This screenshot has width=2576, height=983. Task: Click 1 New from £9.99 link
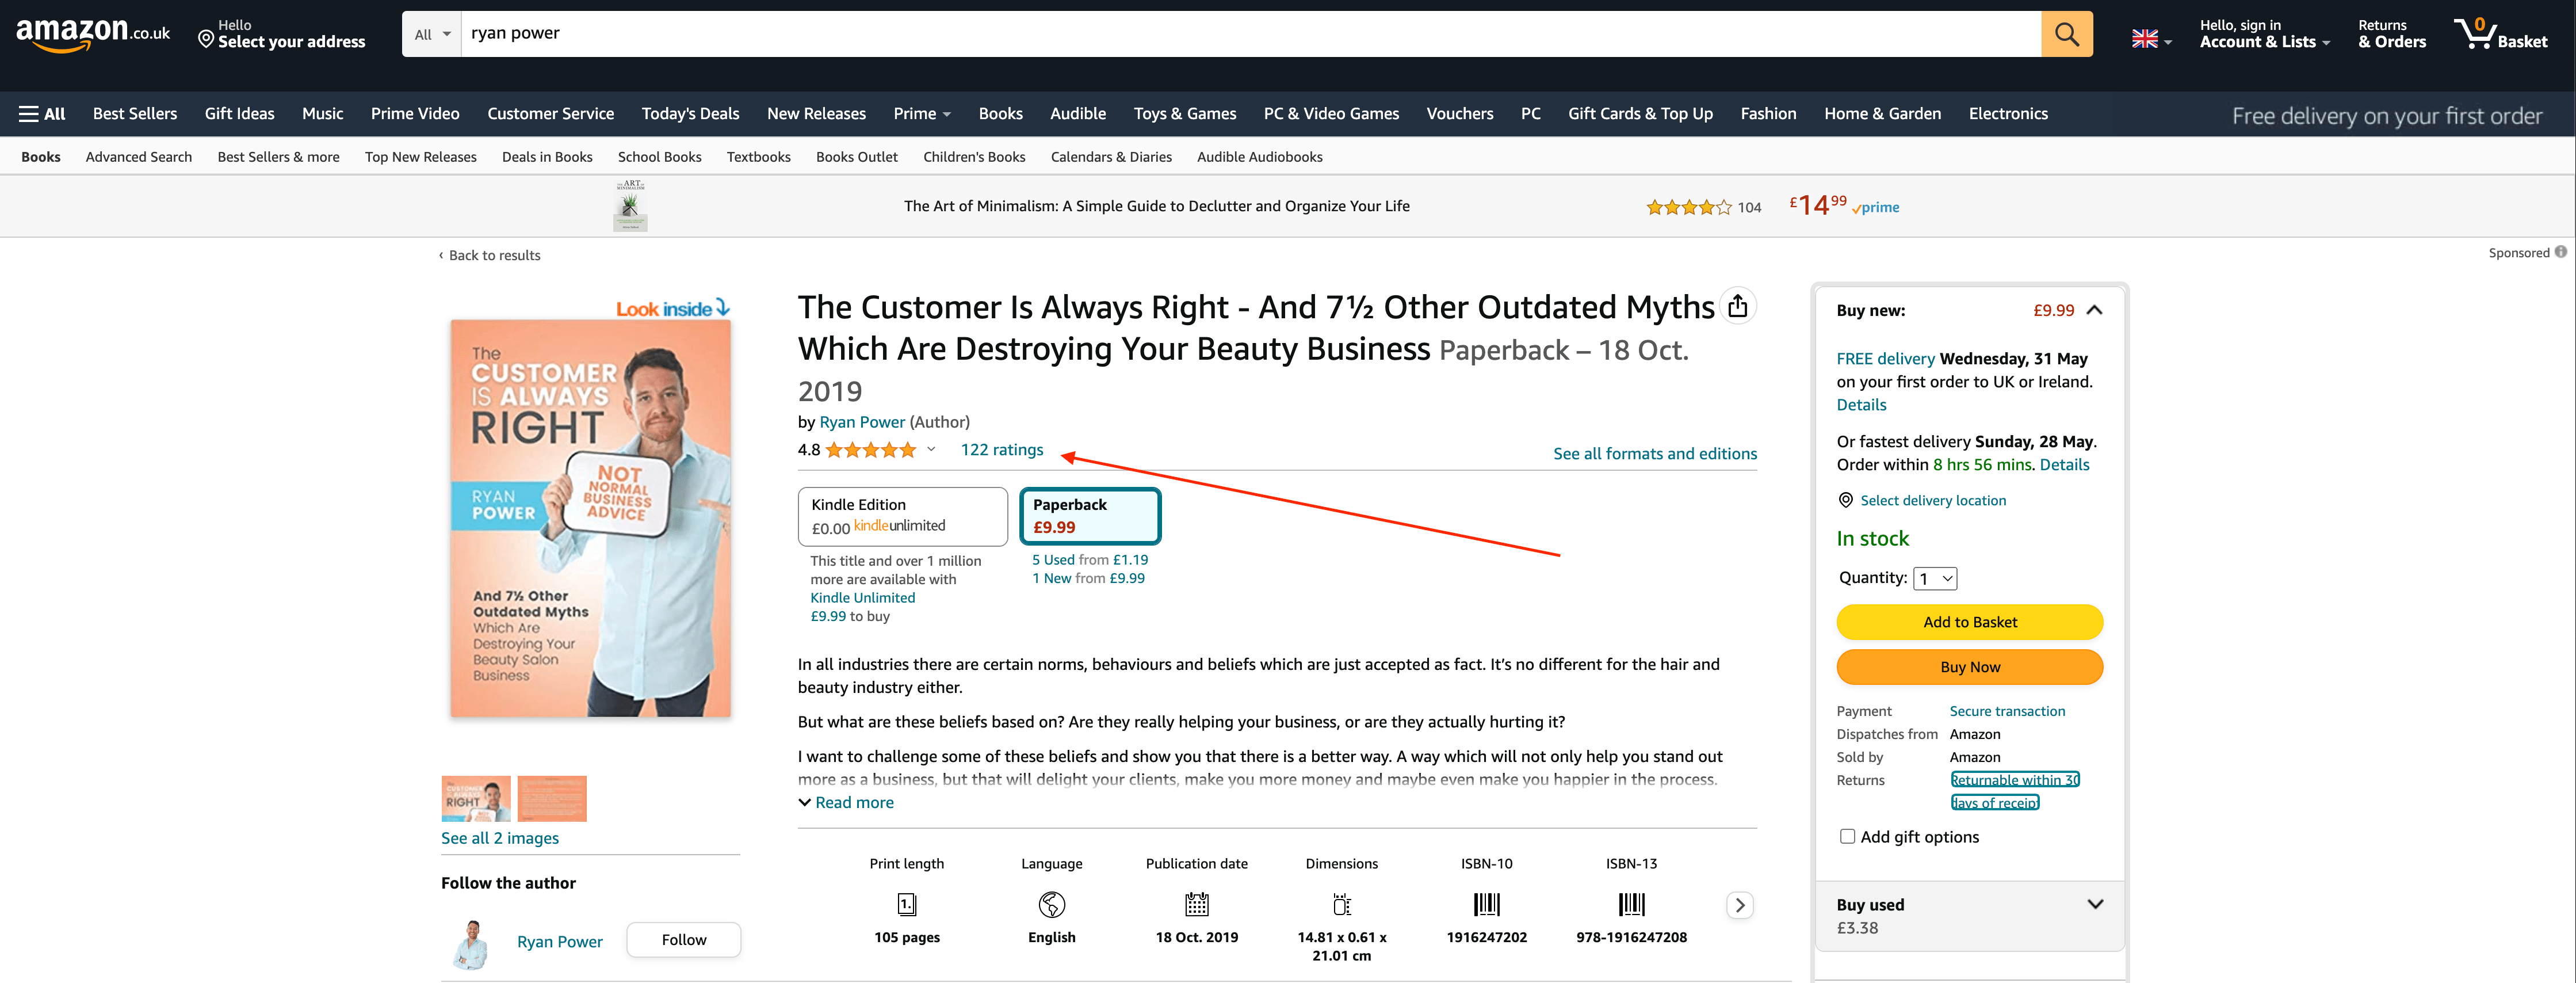(1088, 578)
